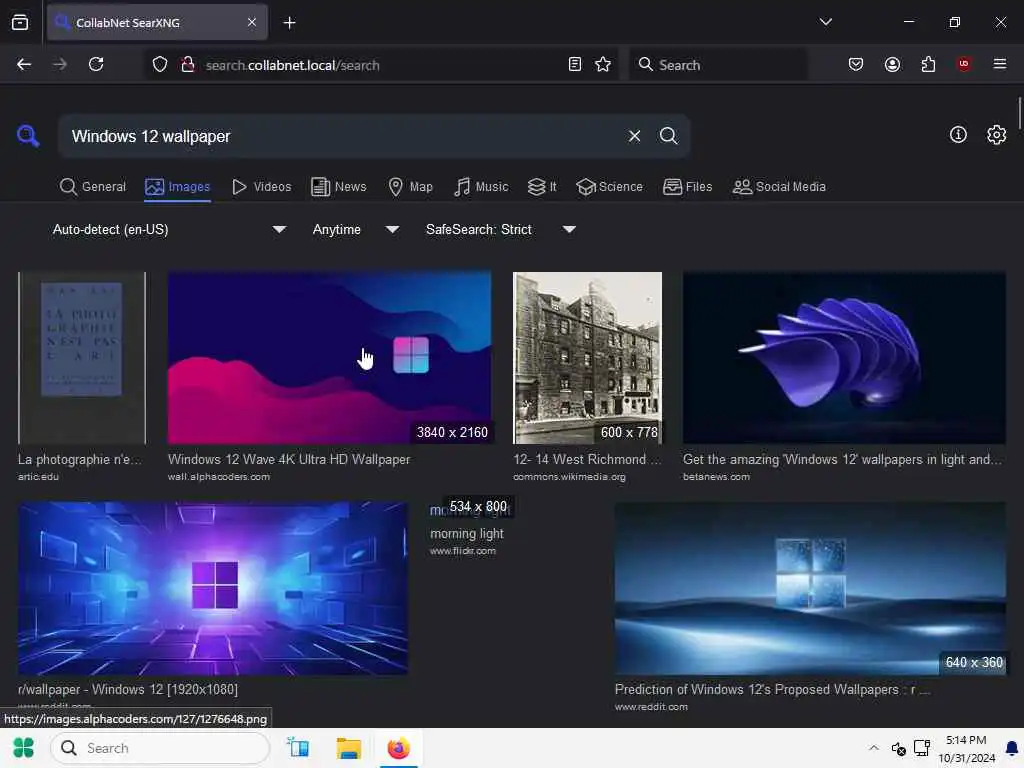Click Windows 12 Wave 4K Ultra HD title
The image size is (1024, 768).
289,459
